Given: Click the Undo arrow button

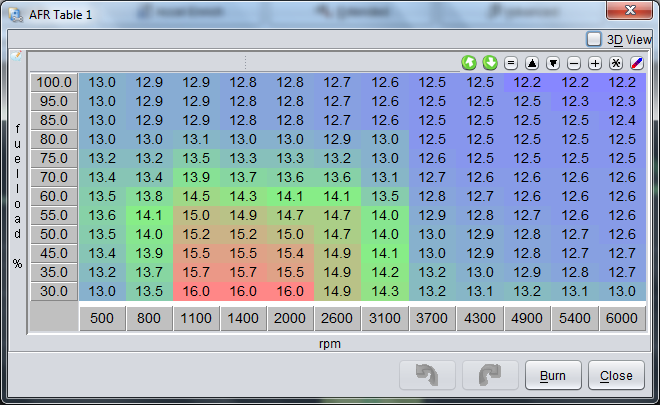Looking at the screenshot, I should click(x=427, y=375).
